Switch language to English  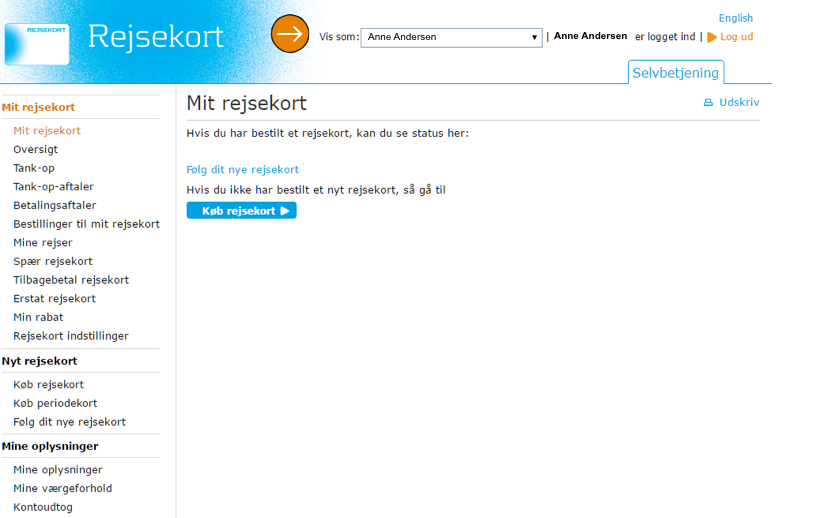point(735,18)
